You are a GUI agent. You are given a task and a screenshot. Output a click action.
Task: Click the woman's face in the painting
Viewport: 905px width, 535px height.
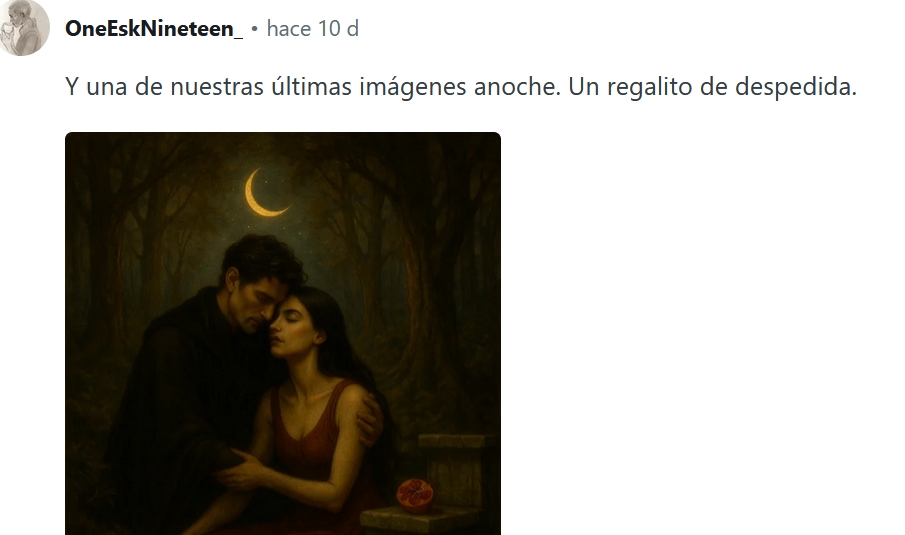(291, 327)
